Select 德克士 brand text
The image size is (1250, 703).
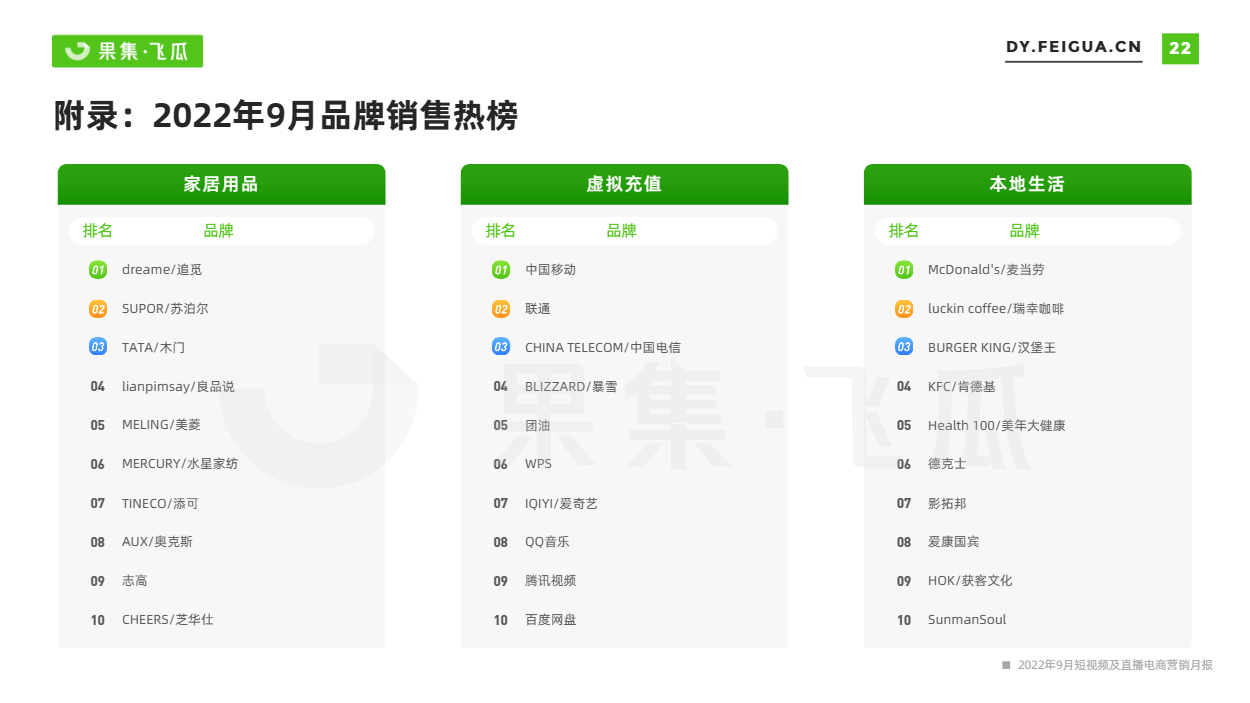coord(947,464)
